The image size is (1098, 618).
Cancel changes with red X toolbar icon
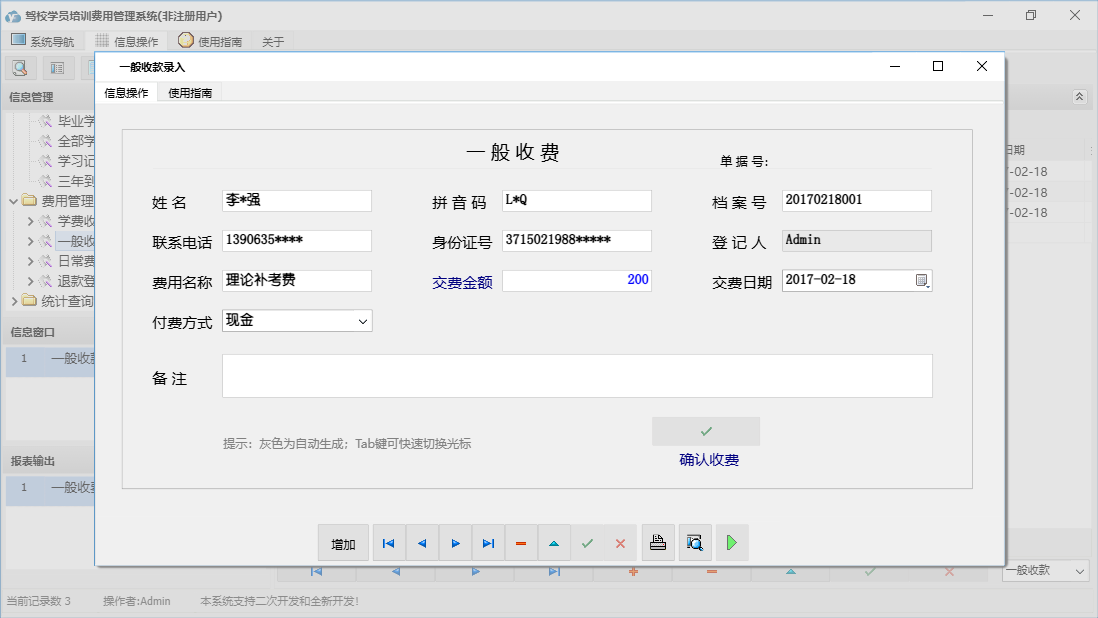tap(620, 542)
